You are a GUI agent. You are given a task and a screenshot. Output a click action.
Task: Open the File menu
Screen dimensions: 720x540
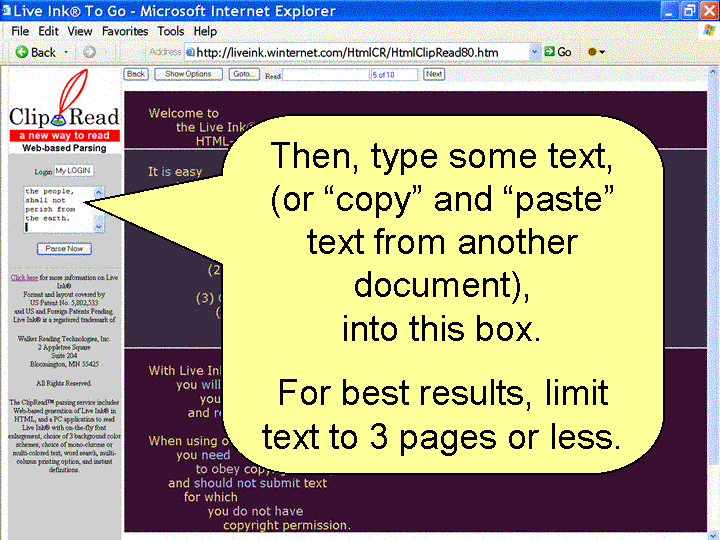point(20,31)
